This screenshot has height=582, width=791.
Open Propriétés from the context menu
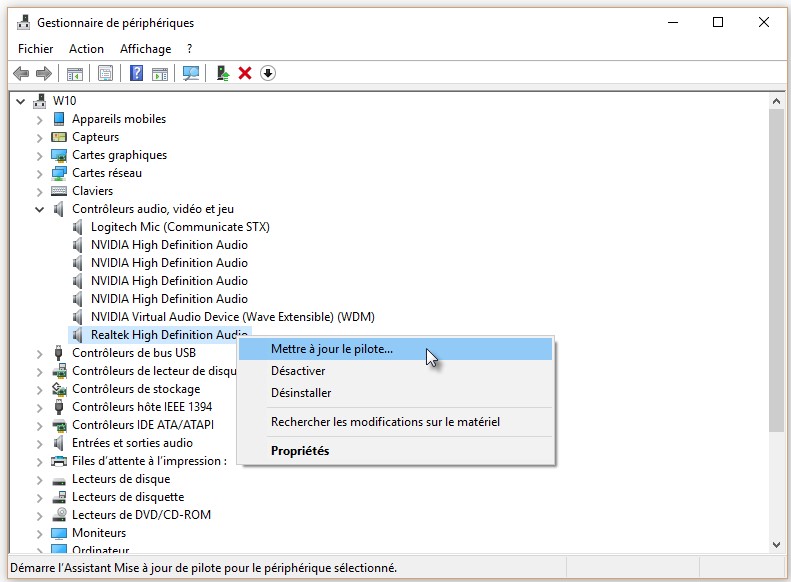coord(300,451)
